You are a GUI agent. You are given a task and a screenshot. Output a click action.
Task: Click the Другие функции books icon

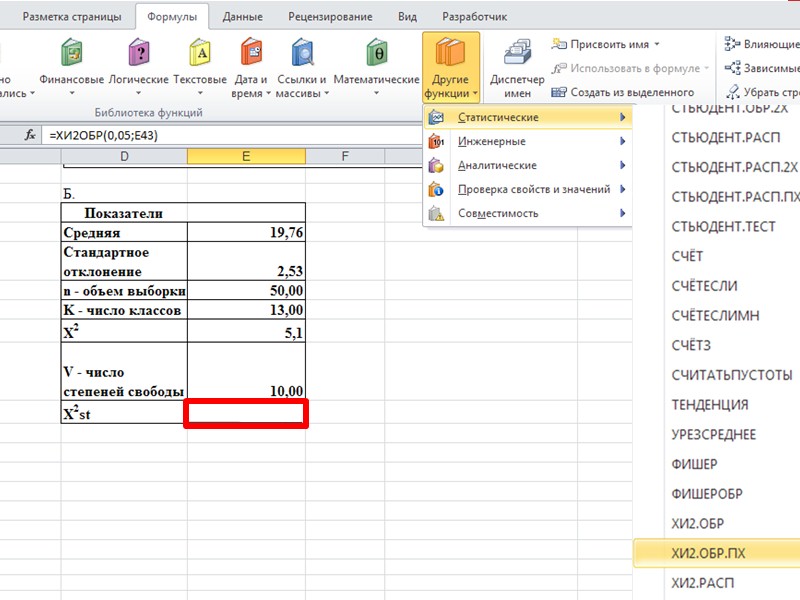(450, 52)
